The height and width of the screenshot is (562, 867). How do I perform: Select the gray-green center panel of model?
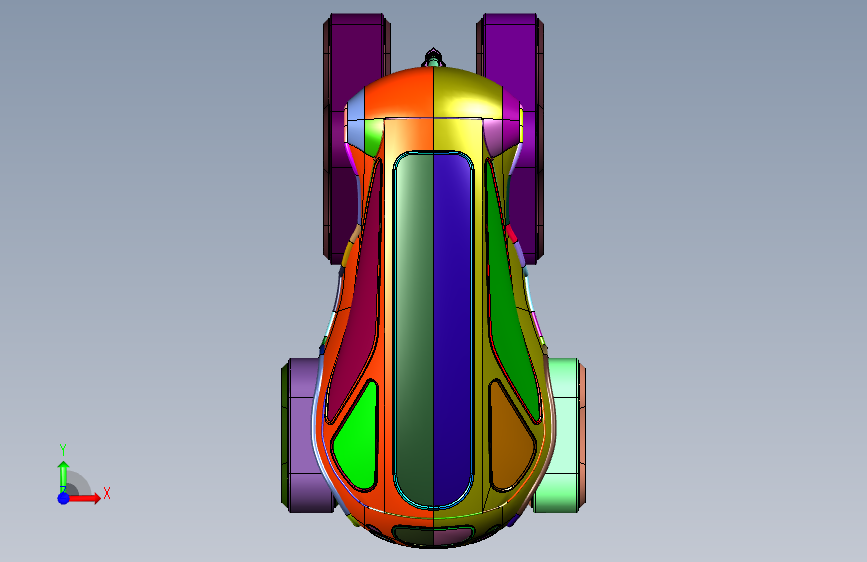[x=415, y=329]
